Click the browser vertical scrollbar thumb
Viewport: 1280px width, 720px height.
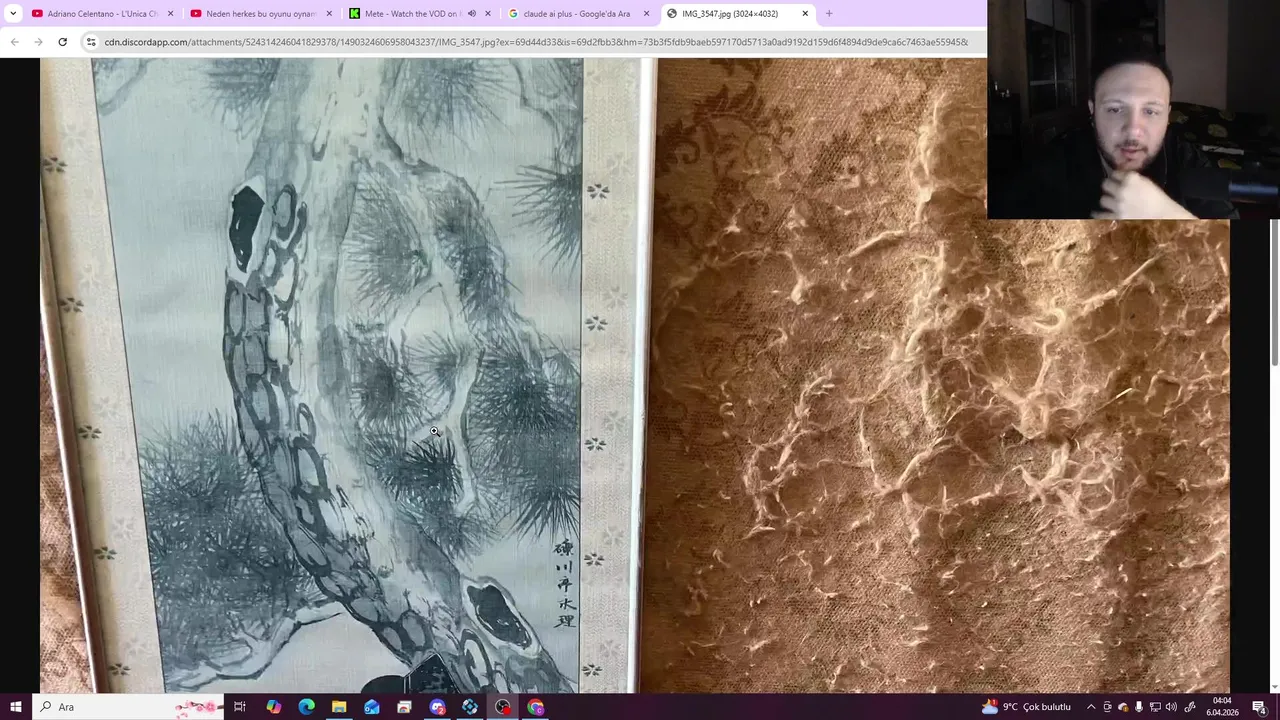point(1274,292)
